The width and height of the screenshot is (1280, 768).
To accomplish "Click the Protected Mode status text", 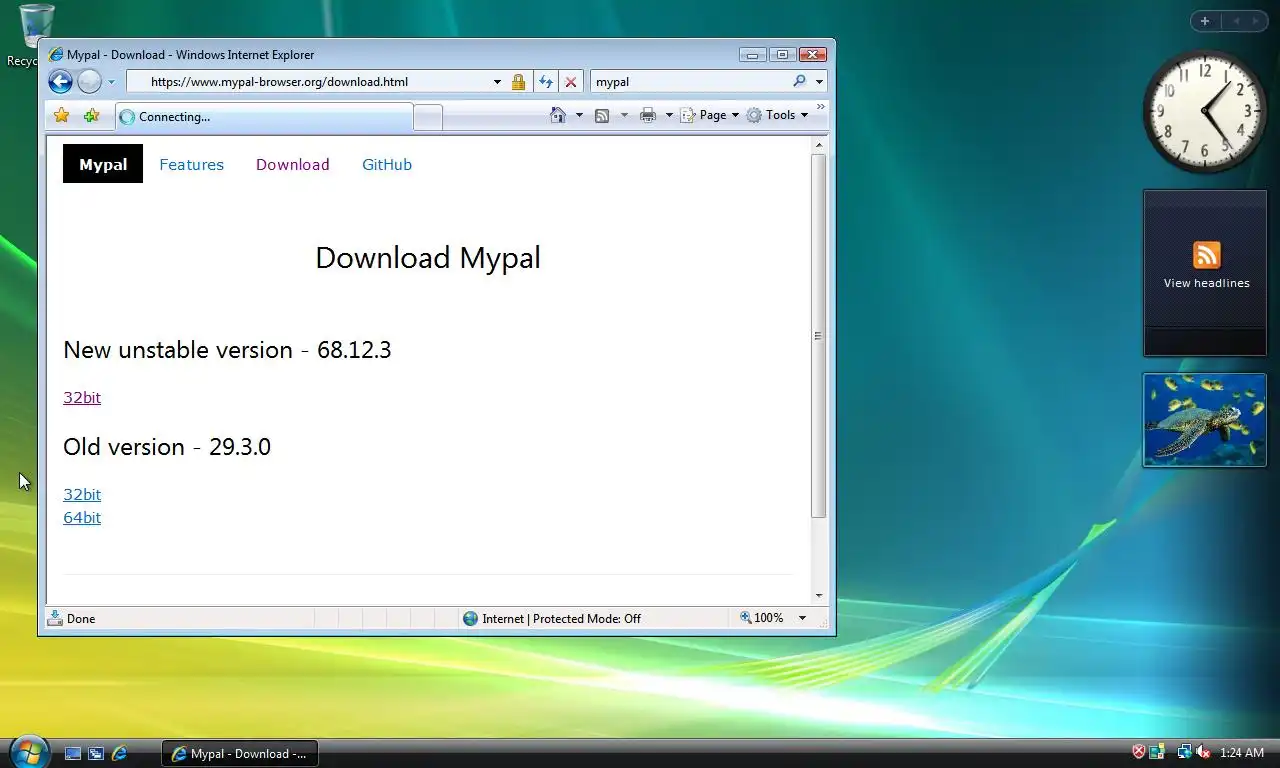I will [561, 618].
